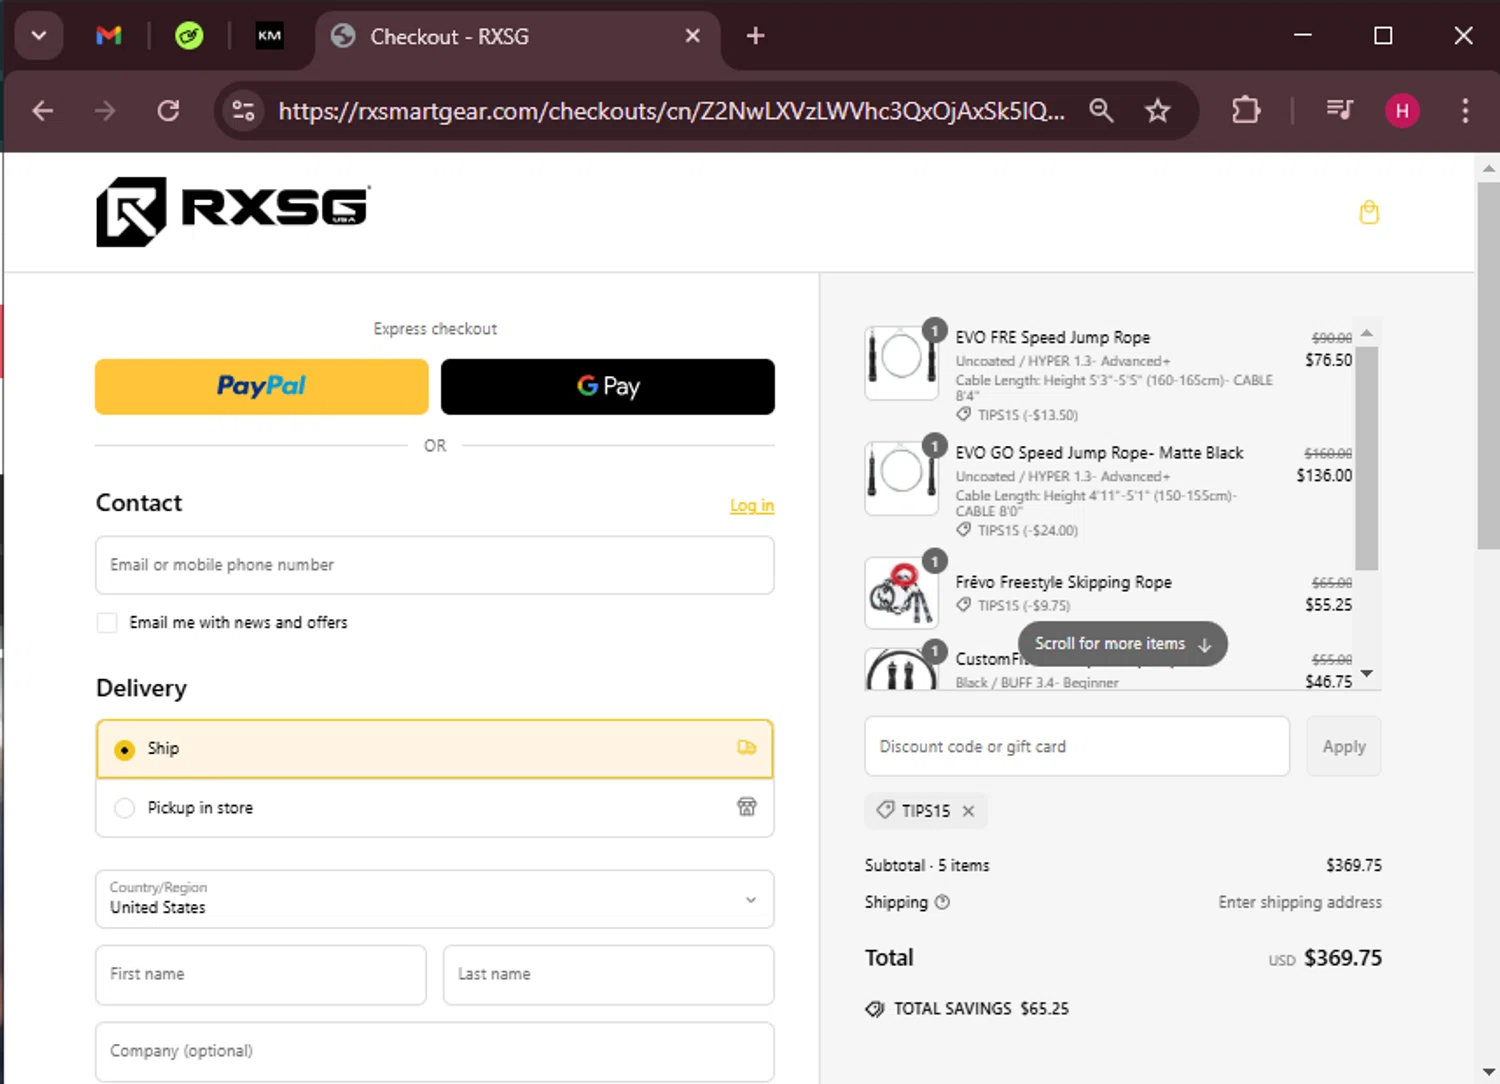Open the zoom magnifier icon
1500x1084 pixels.
(1101, 110)
